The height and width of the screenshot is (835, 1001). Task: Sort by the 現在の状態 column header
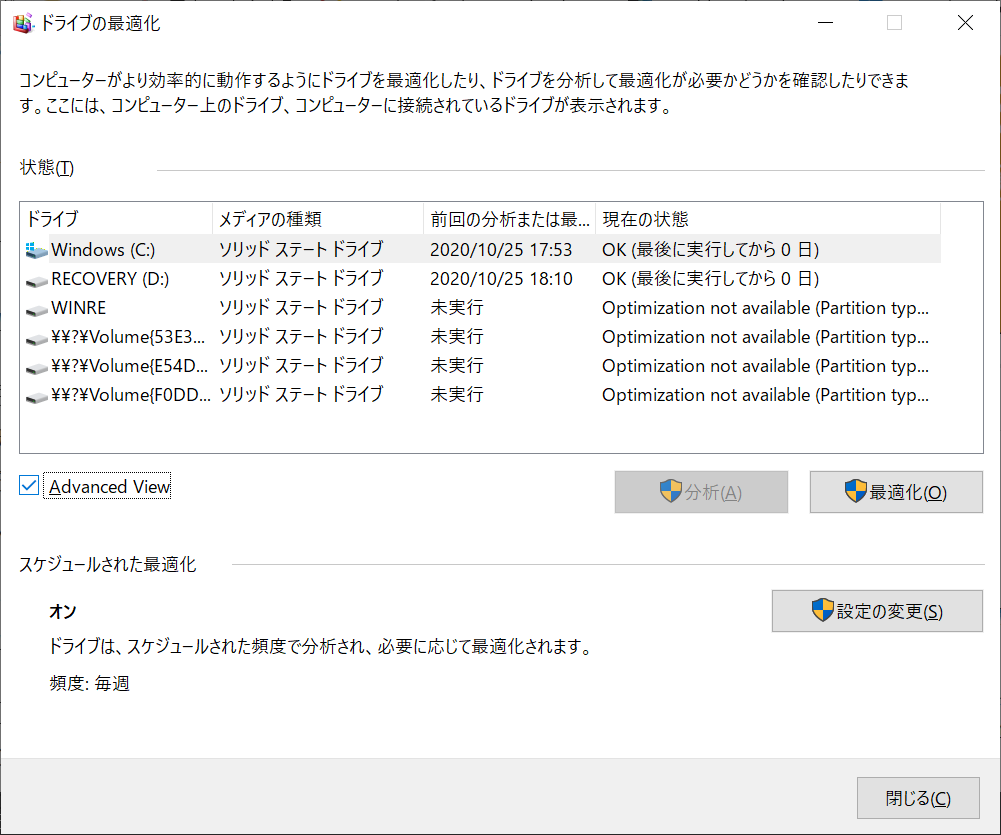coord(768,219)
